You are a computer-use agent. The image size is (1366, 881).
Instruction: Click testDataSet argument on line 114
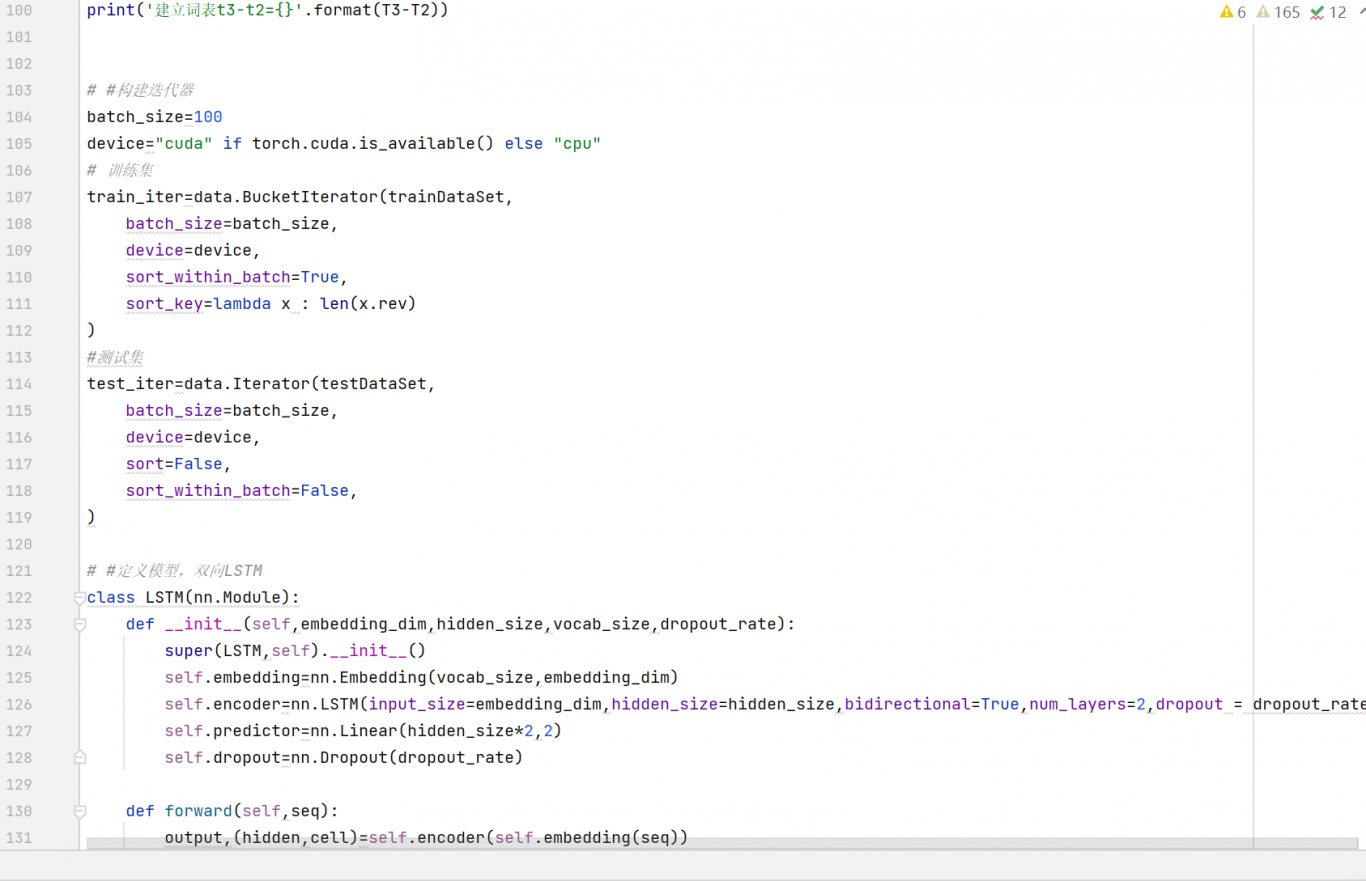[x=372, y=384]
